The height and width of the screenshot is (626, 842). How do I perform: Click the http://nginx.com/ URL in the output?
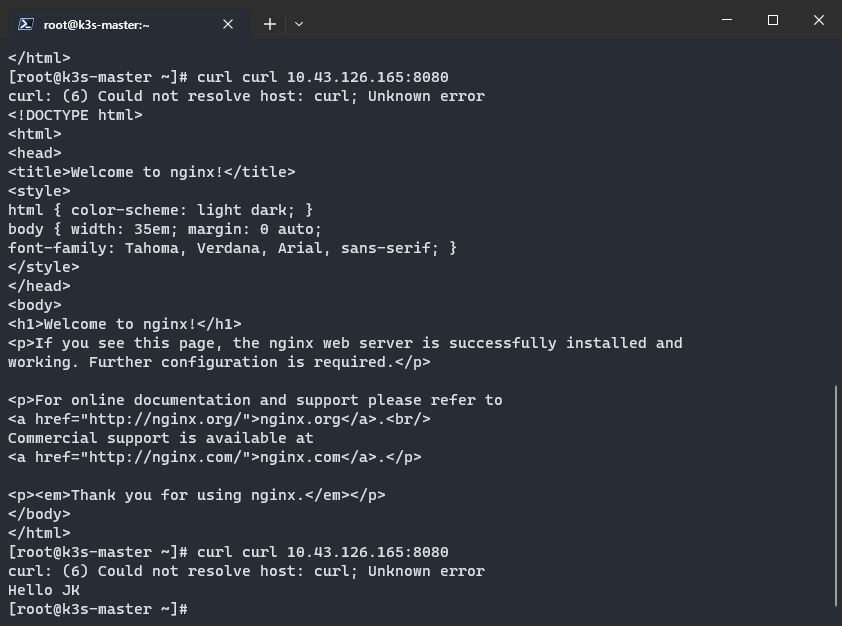tap(165, 457)
